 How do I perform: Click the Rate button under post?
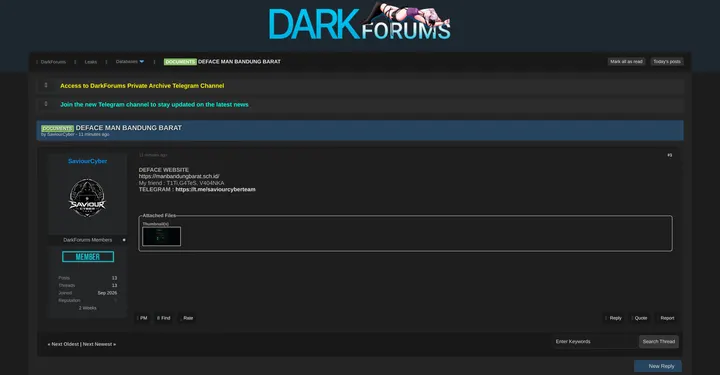(188, 318)
